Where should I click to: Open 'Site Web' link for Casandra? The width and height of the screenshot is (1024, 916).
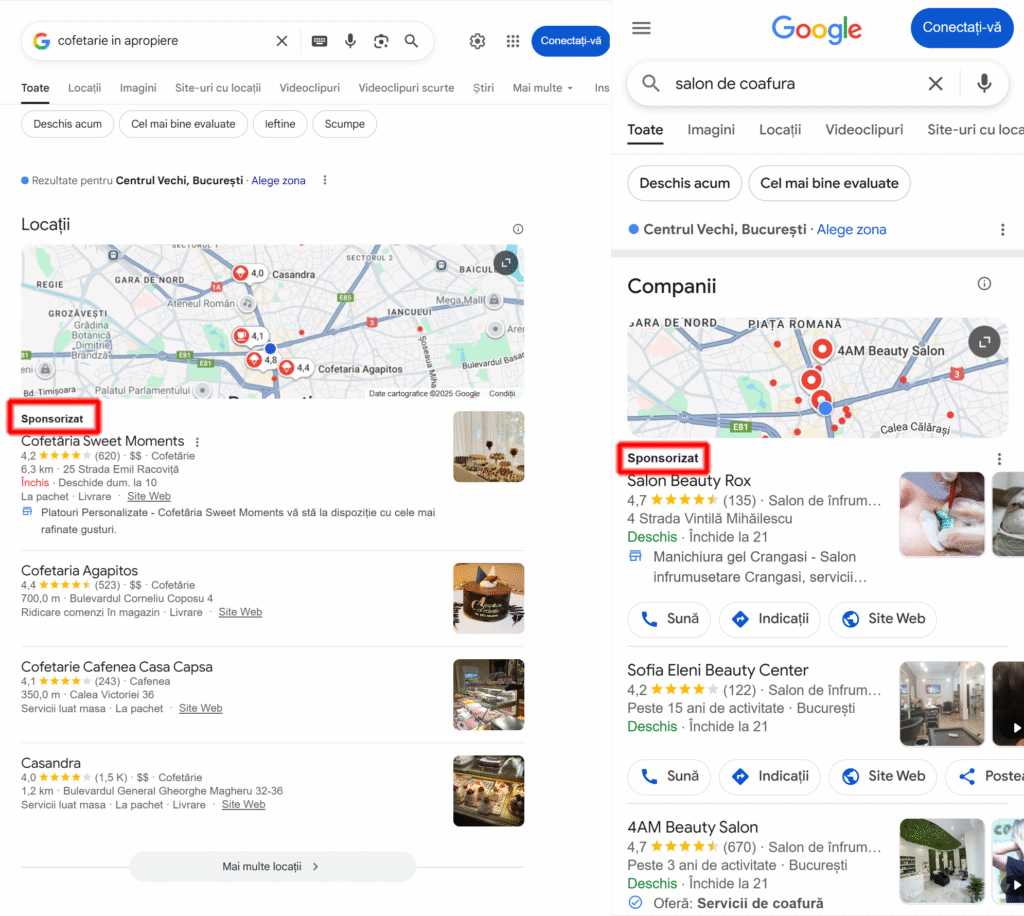243,805
